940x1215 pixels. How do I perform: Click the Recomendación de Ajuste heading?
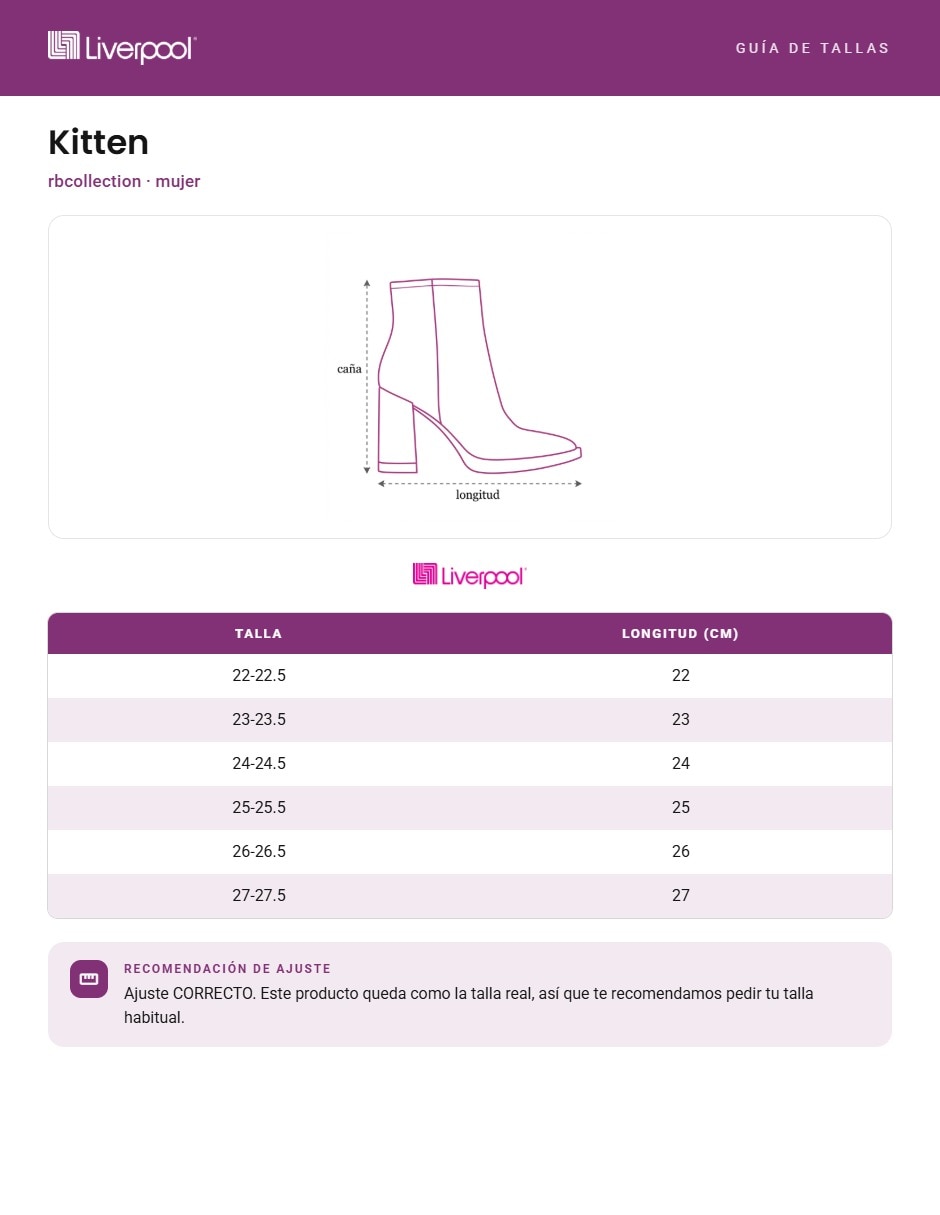tap(227, 969)
